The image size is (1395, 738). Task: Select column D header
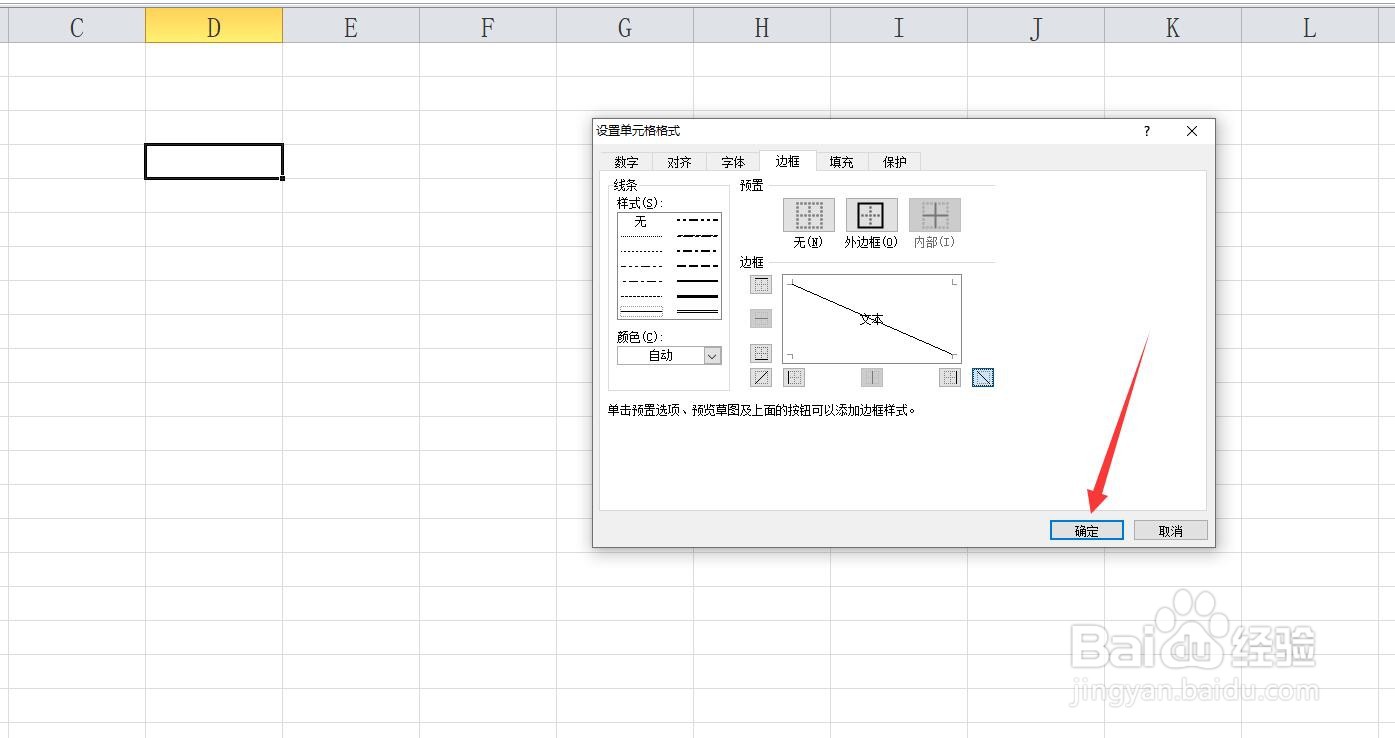(214, 27)
